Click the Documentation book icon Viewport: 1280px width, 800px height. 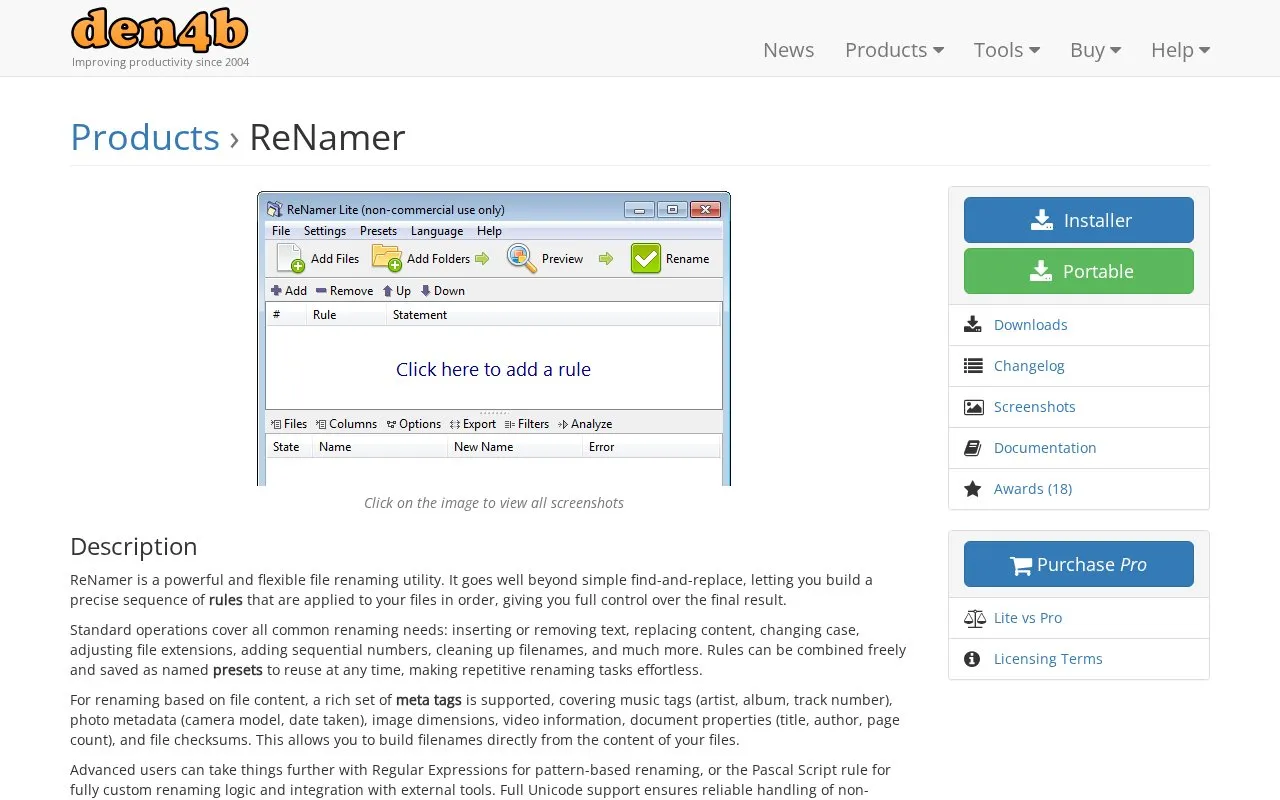973,448
